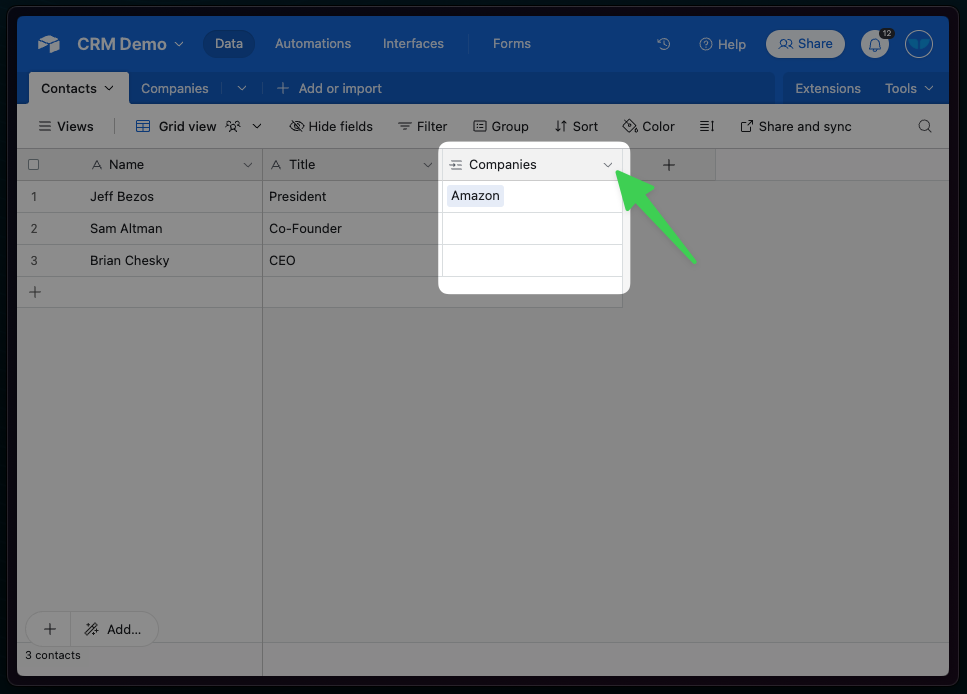This screenshot has width=967, height=694.
Task: Open the Tools dropdown
Action: point(909,88)
